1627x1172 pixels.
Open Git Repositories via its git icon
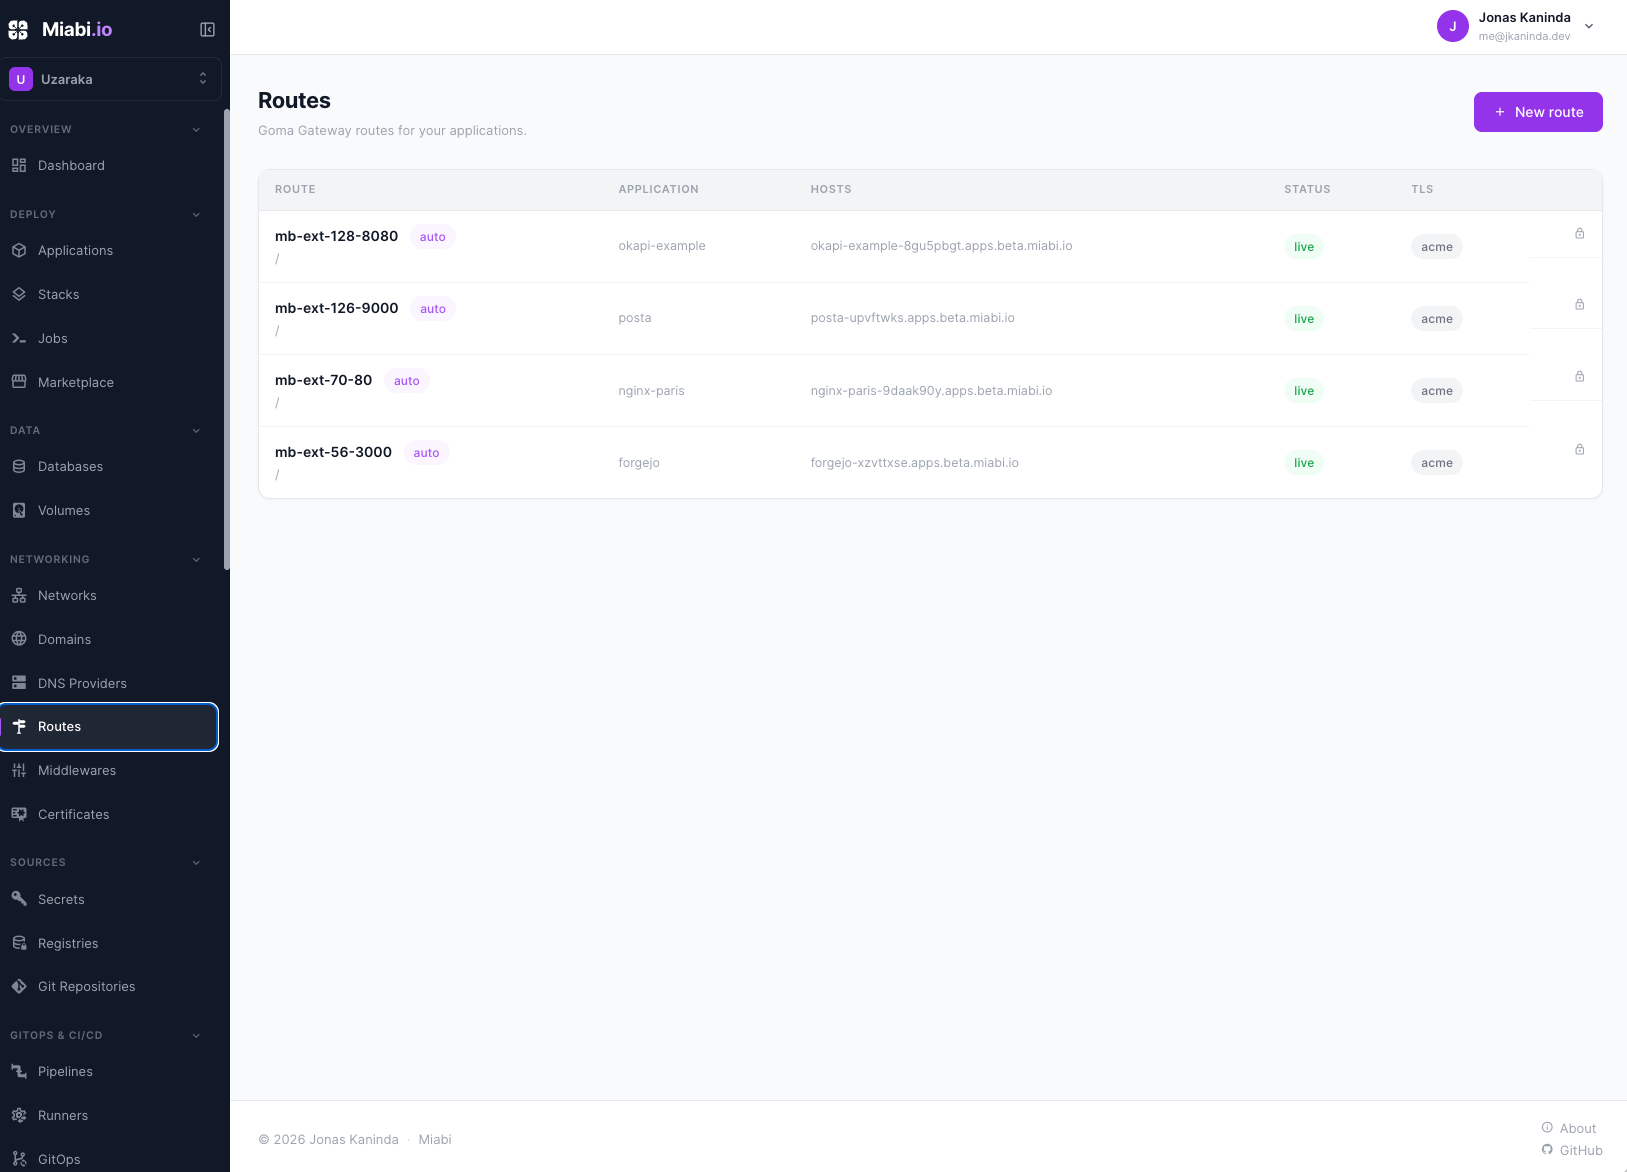click(x=19, y=986)
